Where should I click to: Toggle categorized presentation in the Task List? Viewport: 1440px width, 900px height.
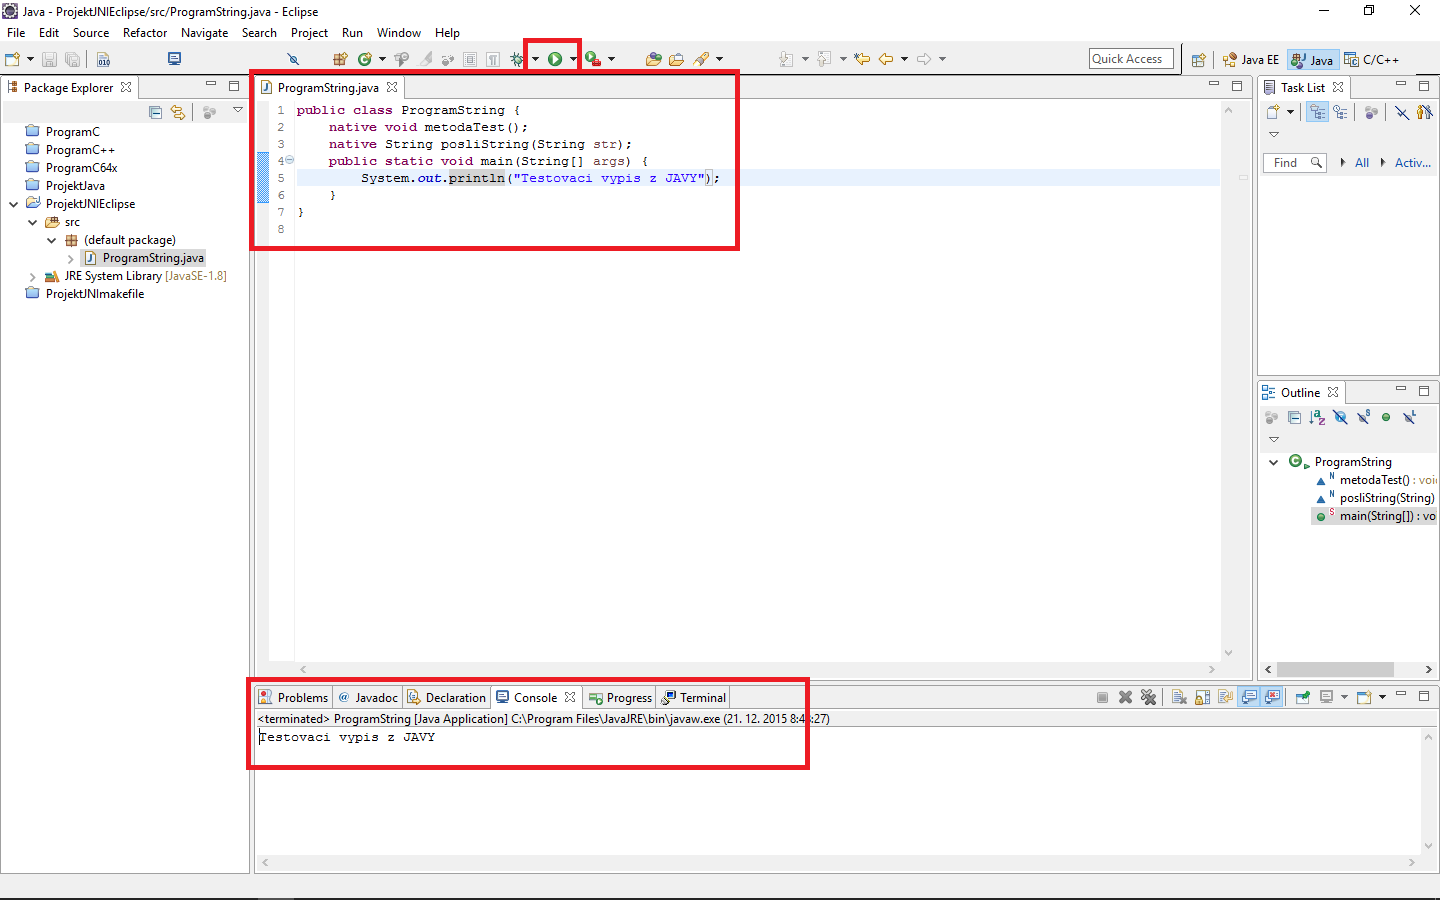pos(1317,111)
